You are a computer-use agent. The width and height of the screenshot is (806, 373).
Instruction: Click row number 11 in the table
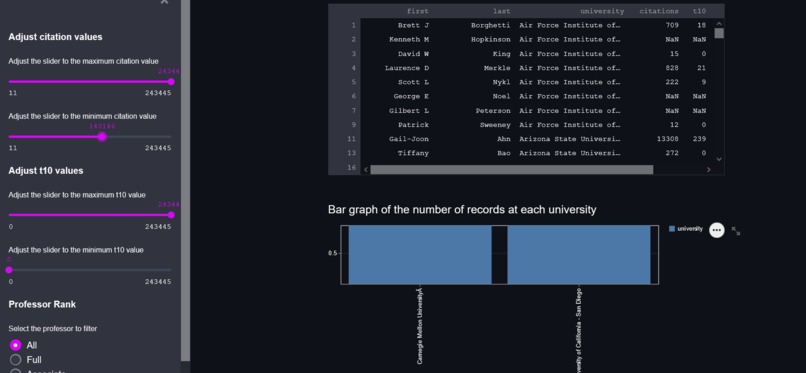(x=352, y=139)
